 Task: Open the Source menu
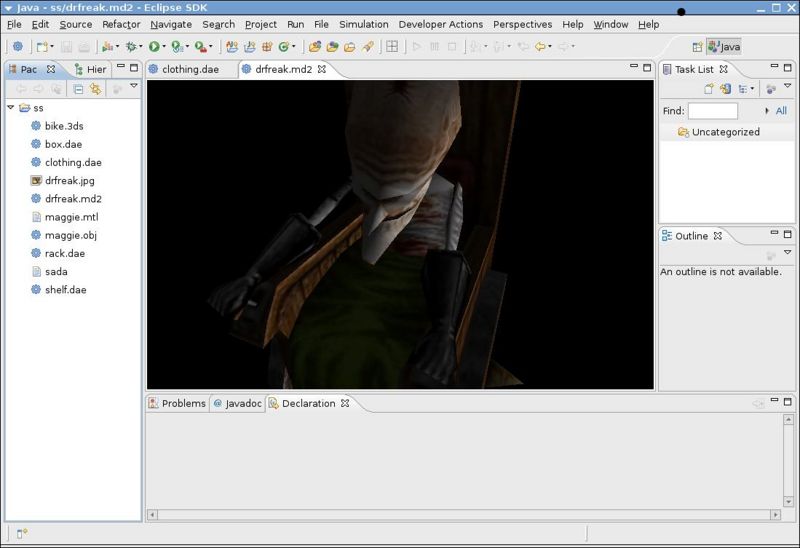(76, 24)
